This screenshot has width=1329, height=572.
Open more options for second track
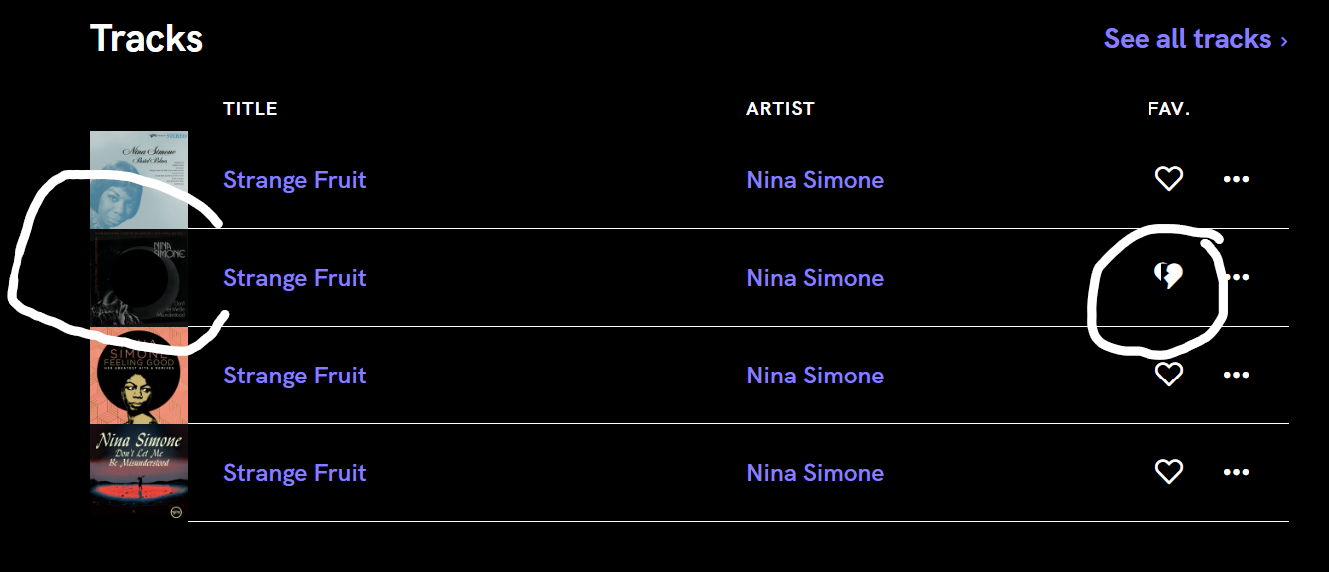tap(1240, 277)
